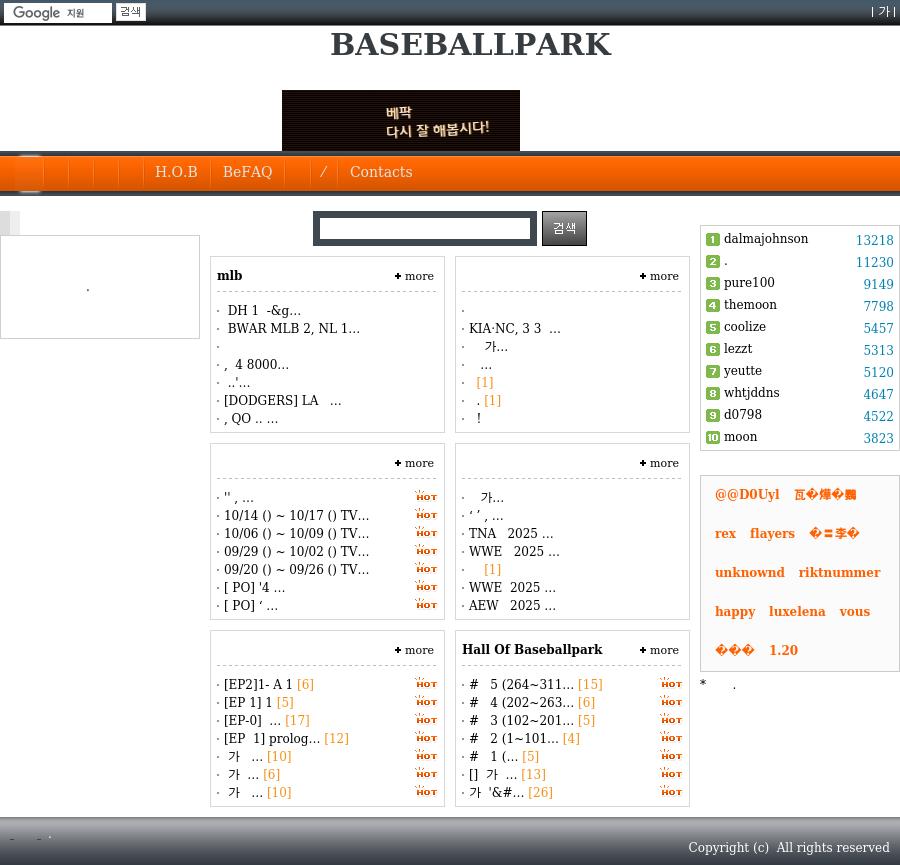
Task: Focus the center site search input field
Action: (x=424, y=228)
